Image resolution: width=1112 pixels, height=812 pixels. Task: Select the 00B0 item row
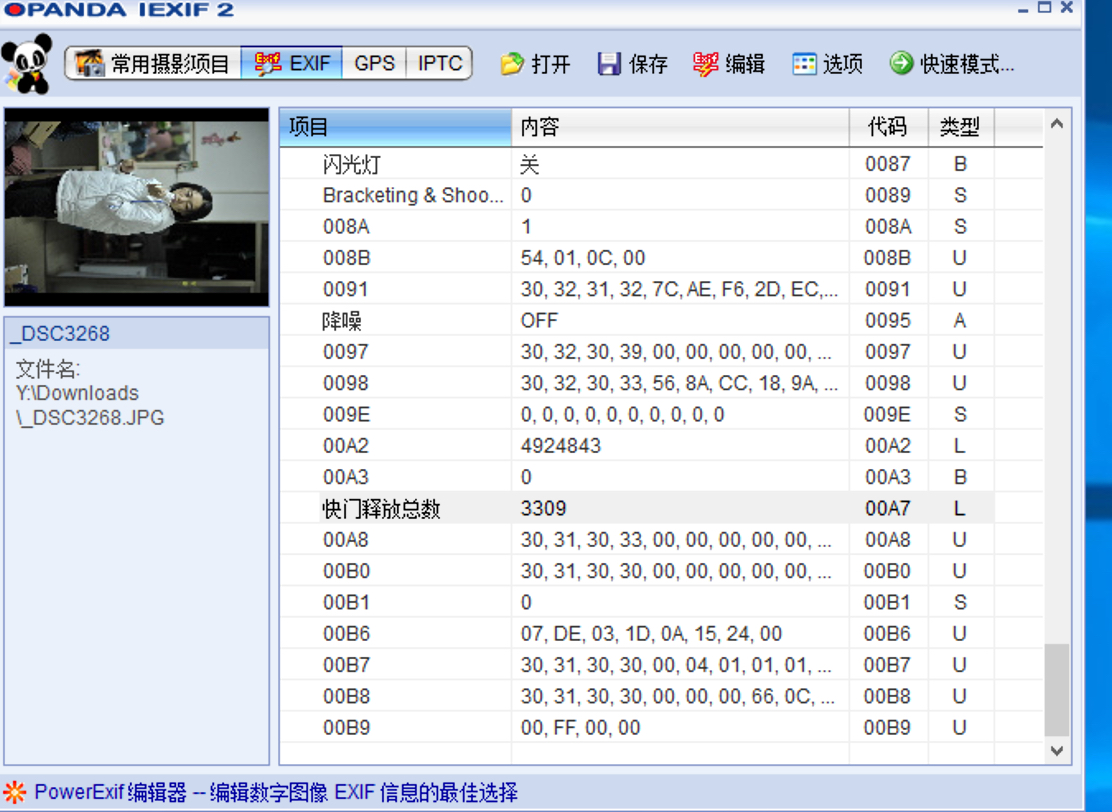point(661,571)
